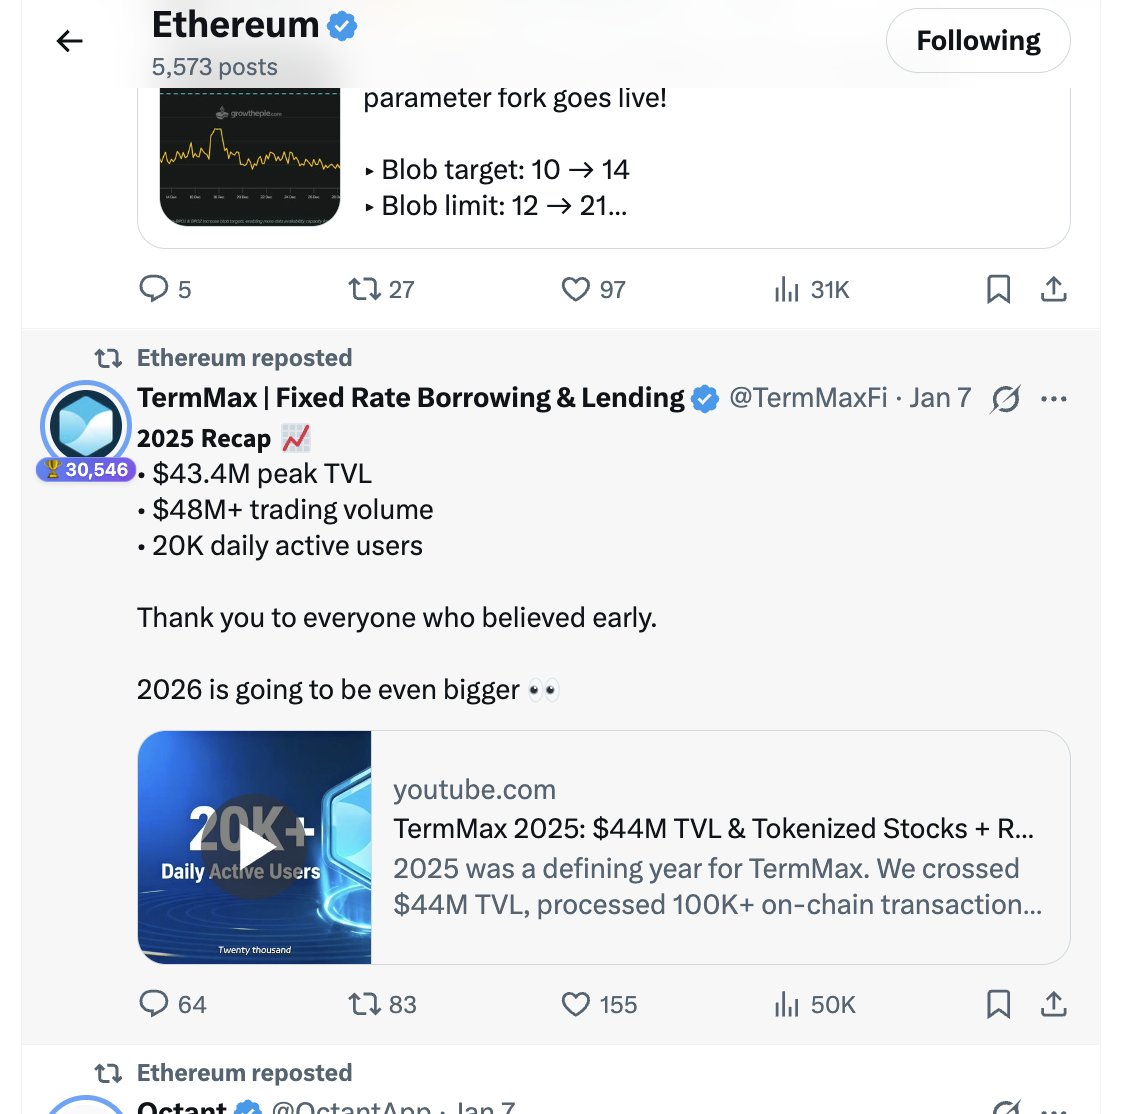Open the more options menu on TermMax post
This screenshot has height=1114, width=1132.
(x=1054, y=399)
